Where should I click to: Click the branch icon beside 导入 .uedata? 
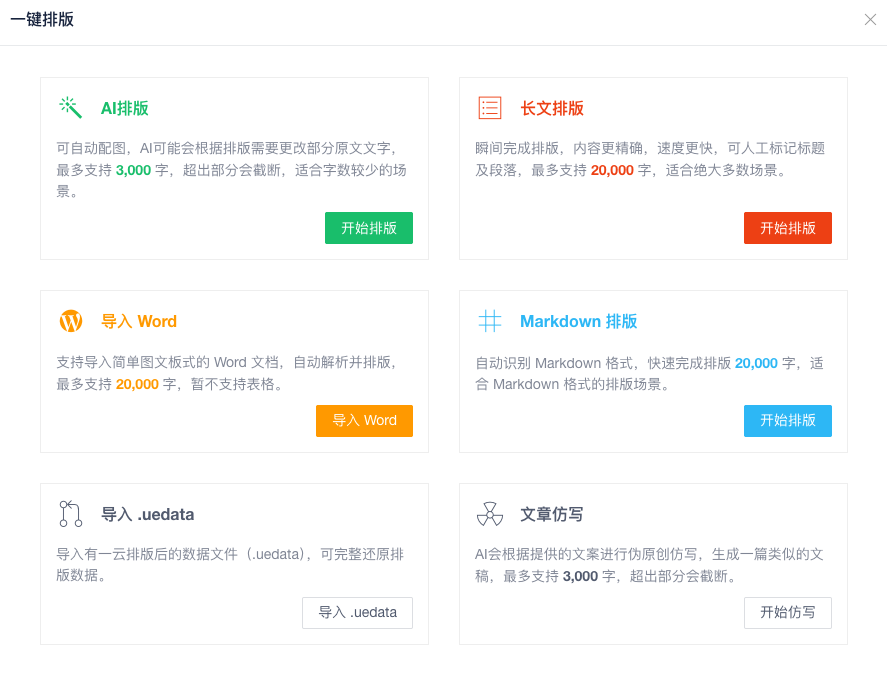tap(70, 514)
